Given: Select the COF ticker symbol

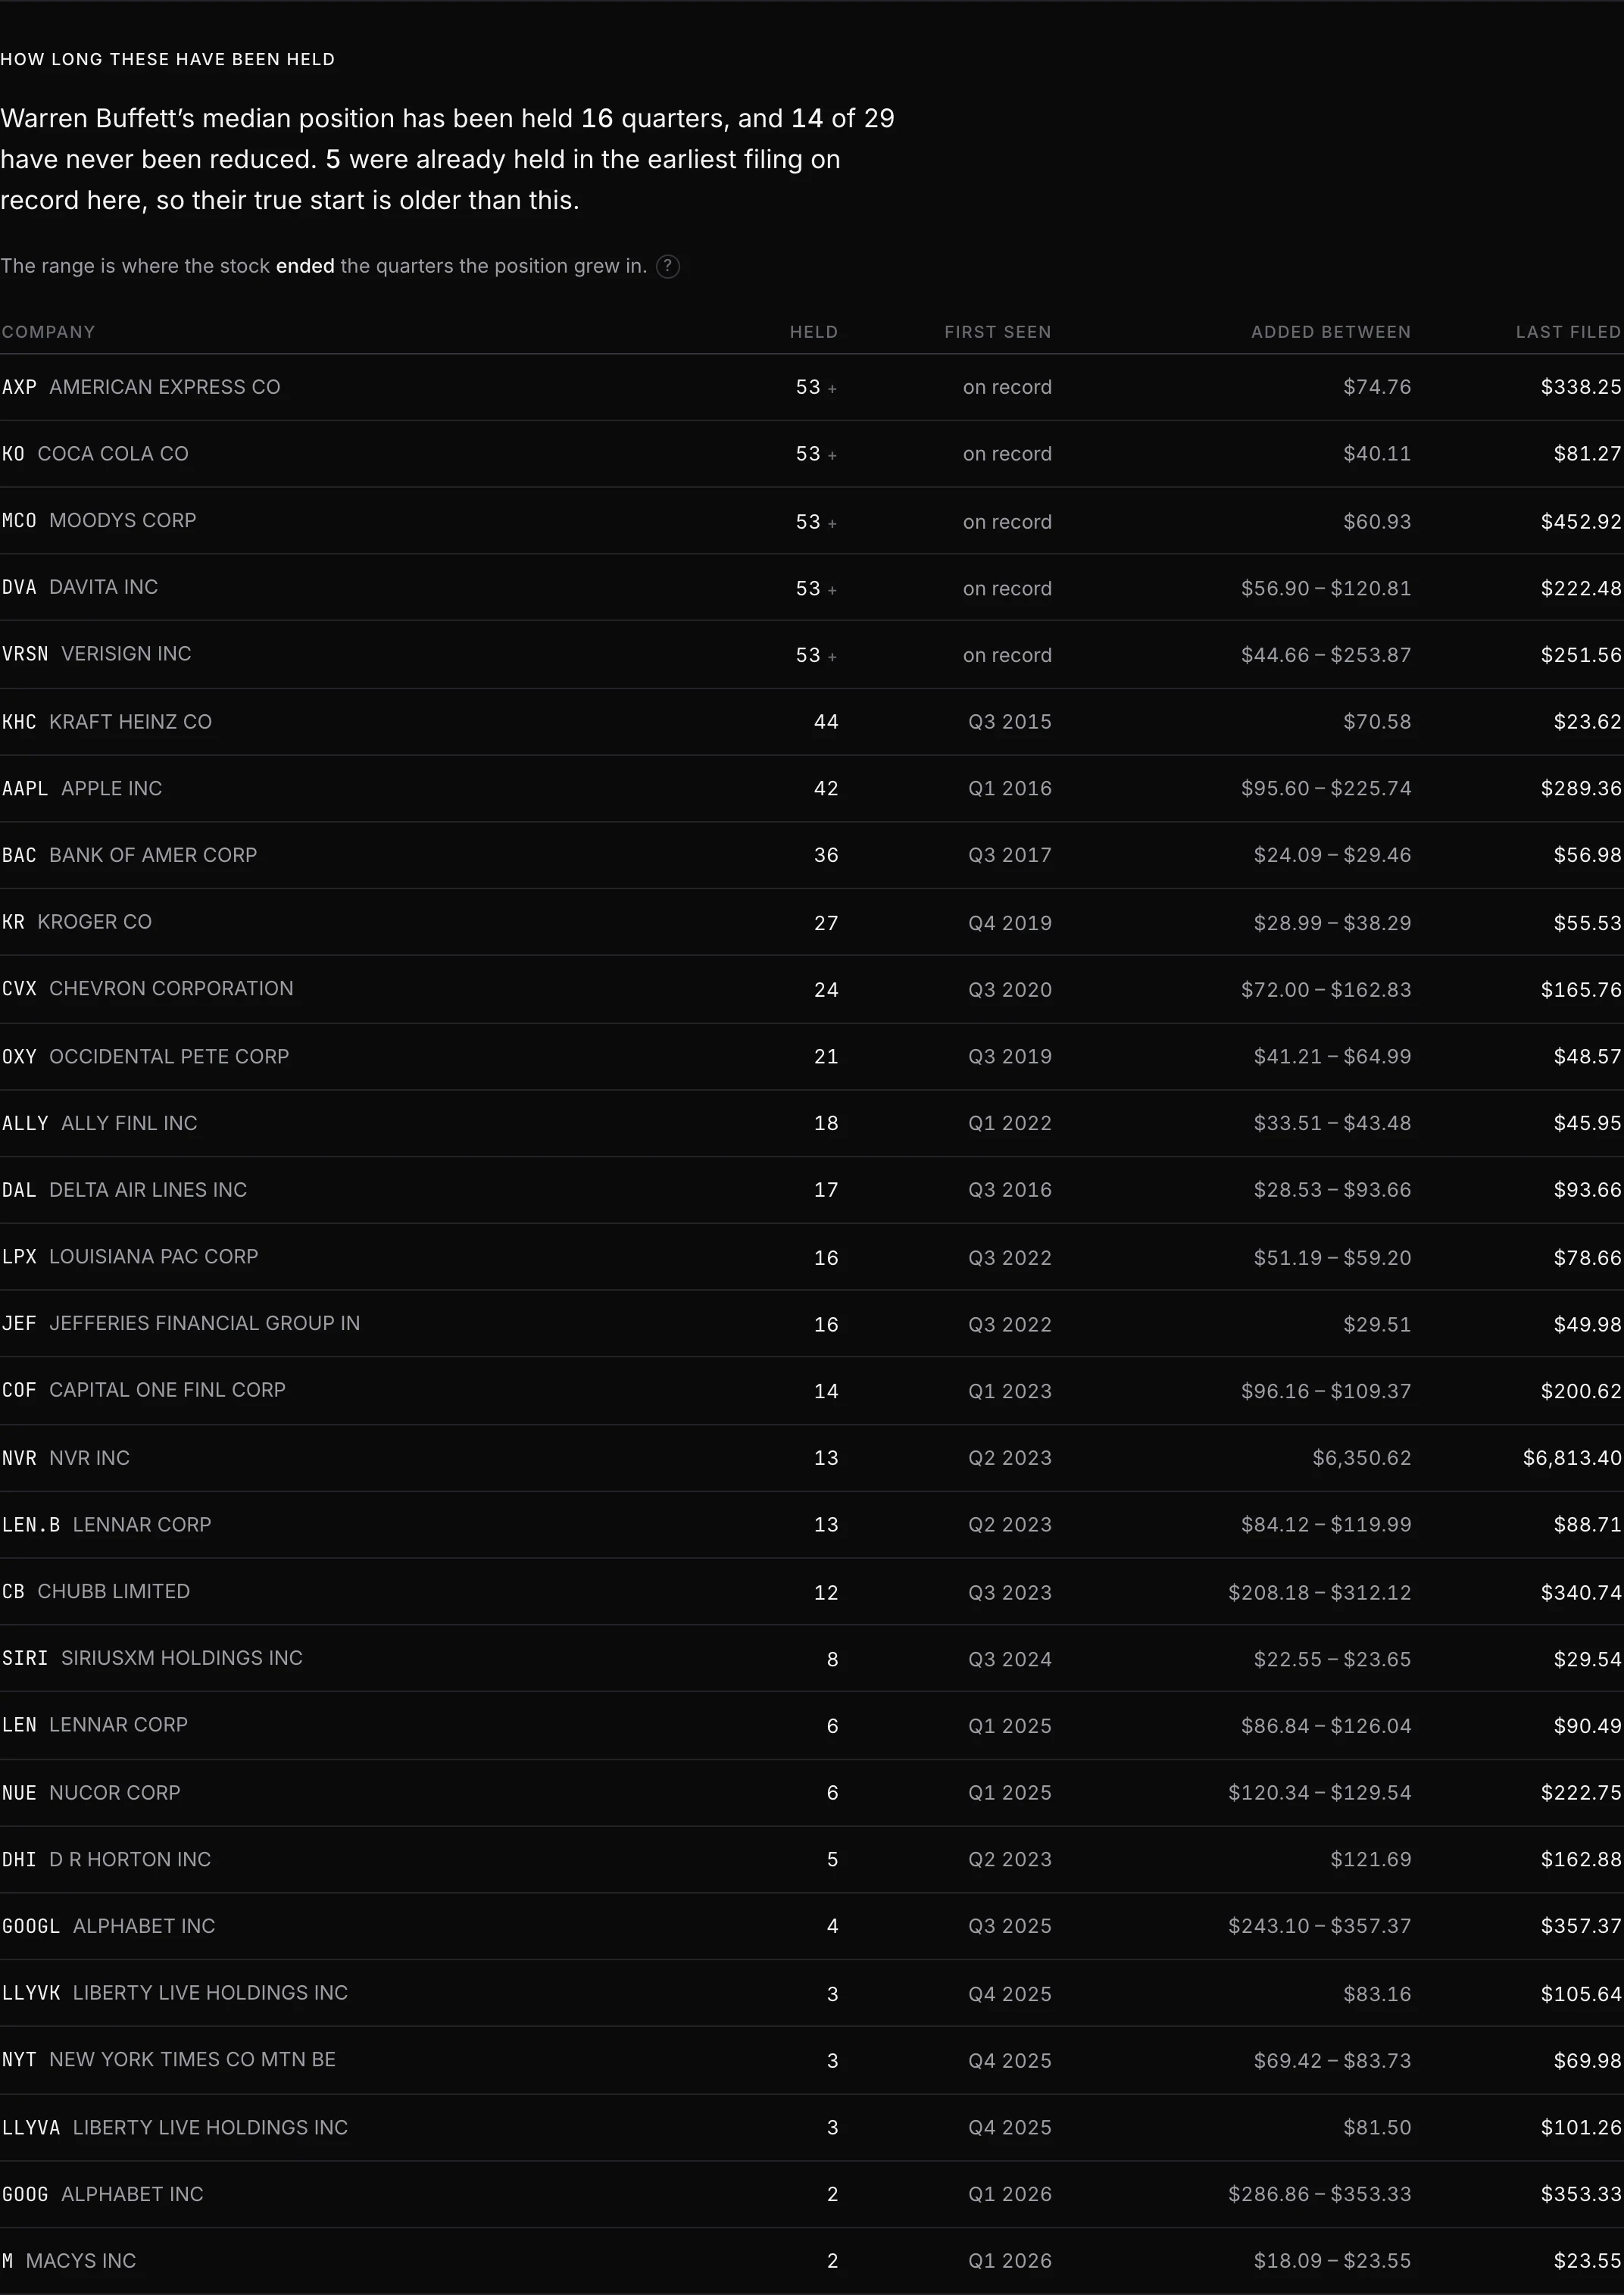Looking at the screenshot, I should [19, 1390].
